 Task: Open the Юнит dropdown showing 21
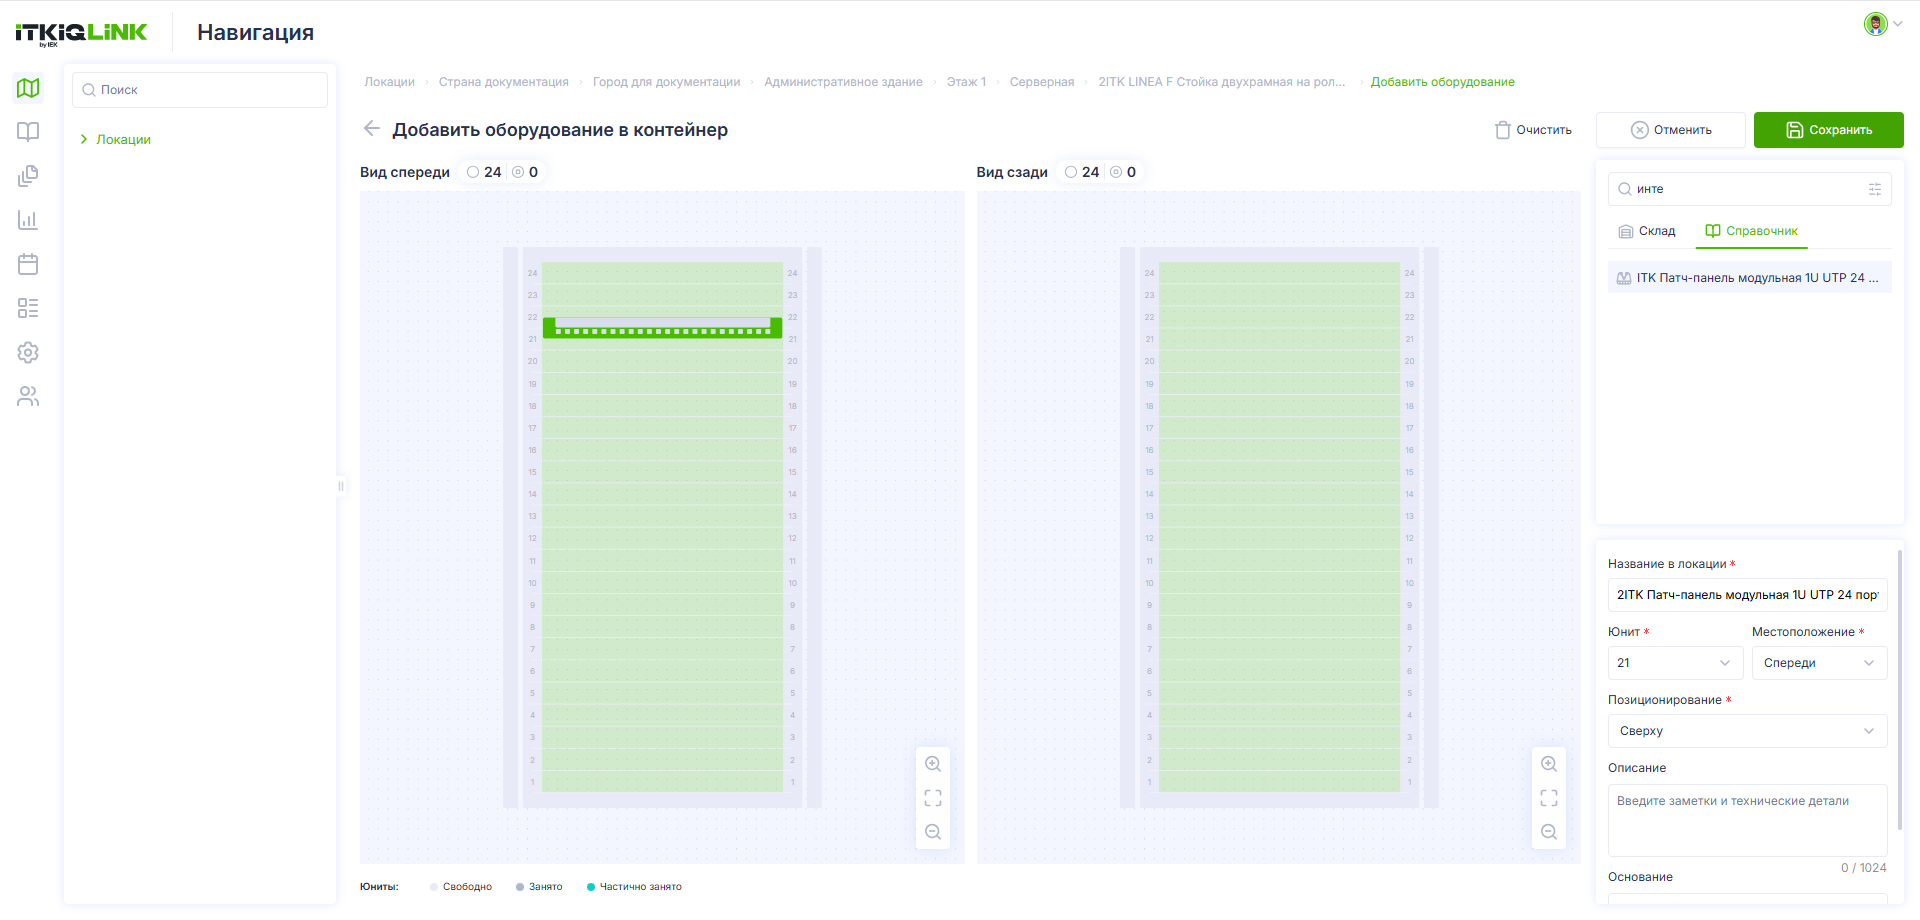point(1676,663)
